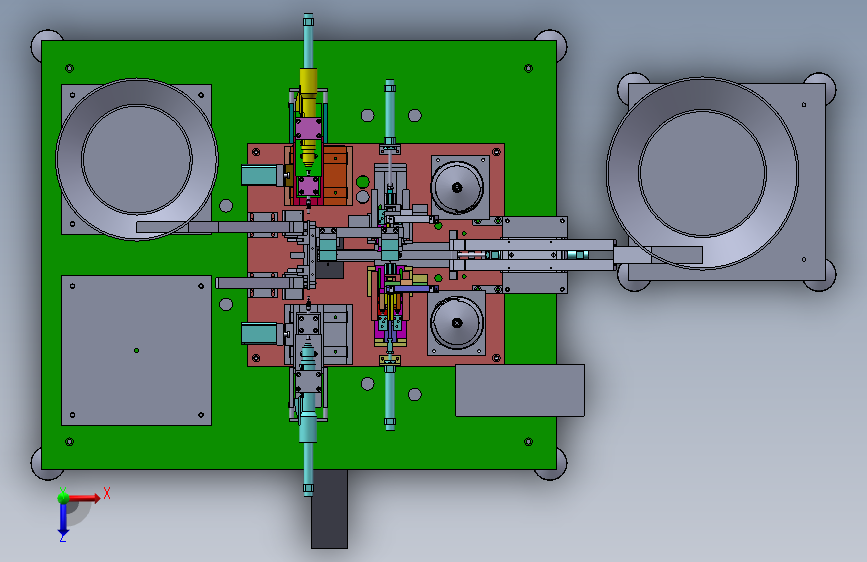This screenshot has width=867, height=562.
Task: Click the red X axis arrow of the triad
Action: tap(84, 498)
